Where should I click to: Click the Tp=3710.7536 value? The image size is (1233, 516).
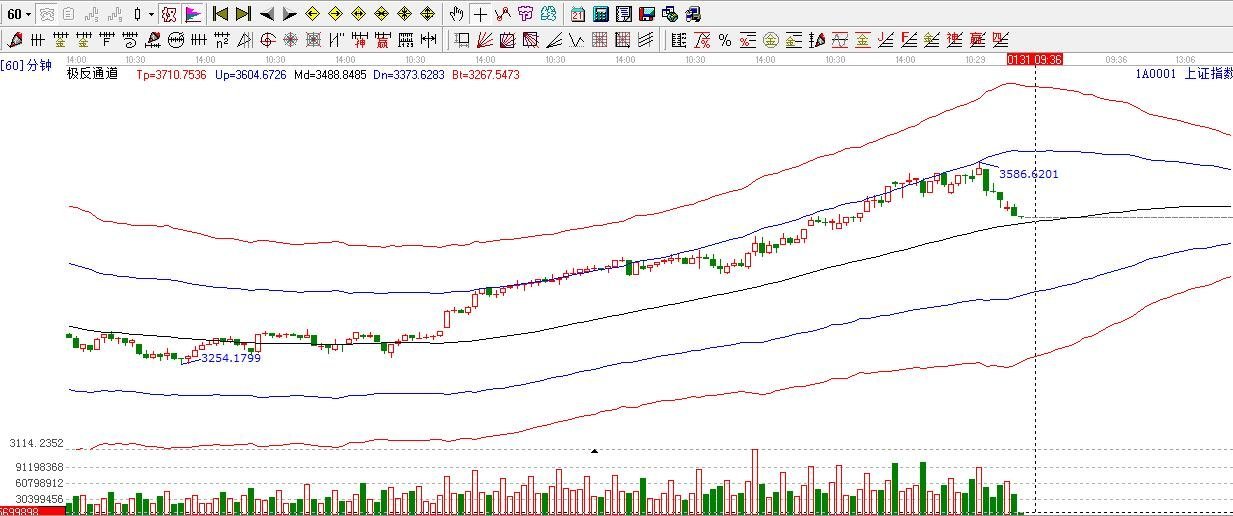171,75
